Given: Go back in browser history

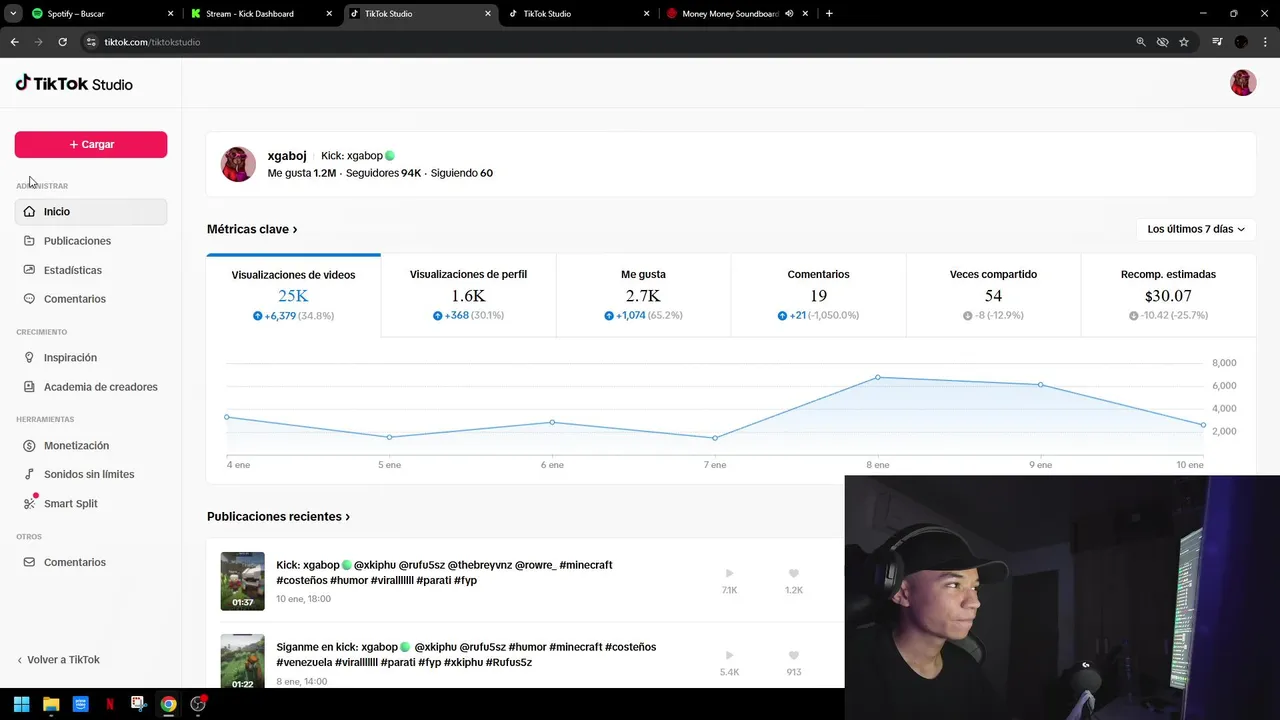Looking at the screenshot, I should (14, 42).
